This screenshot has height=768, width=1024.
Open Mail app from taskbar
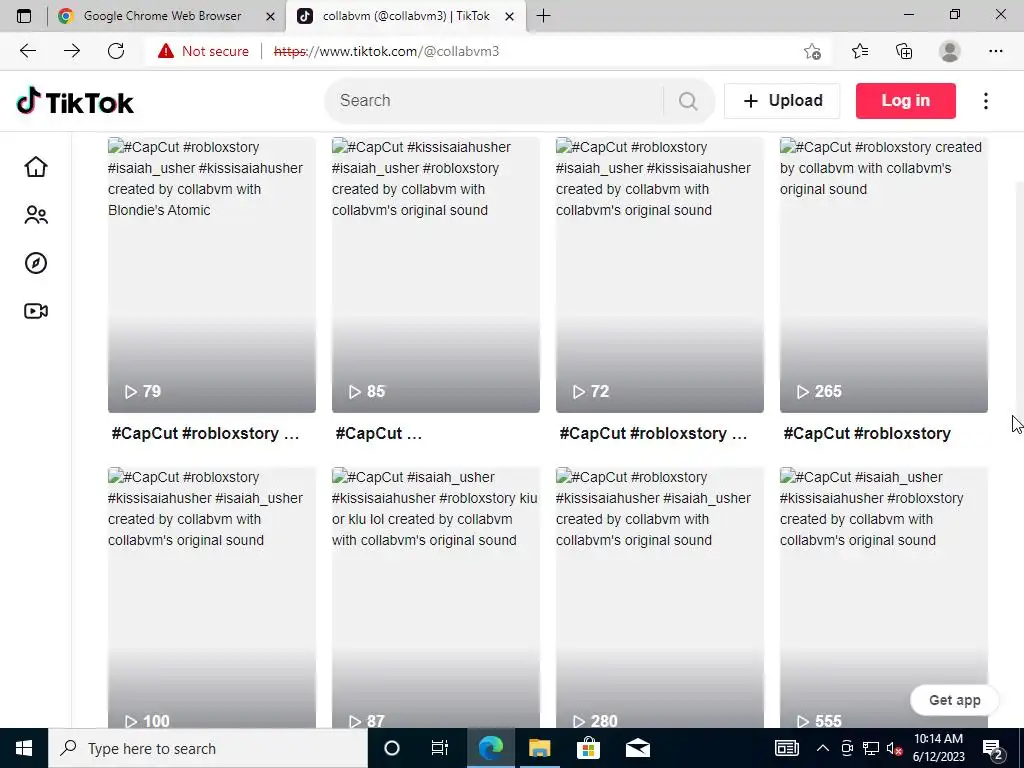coord(637,748)
